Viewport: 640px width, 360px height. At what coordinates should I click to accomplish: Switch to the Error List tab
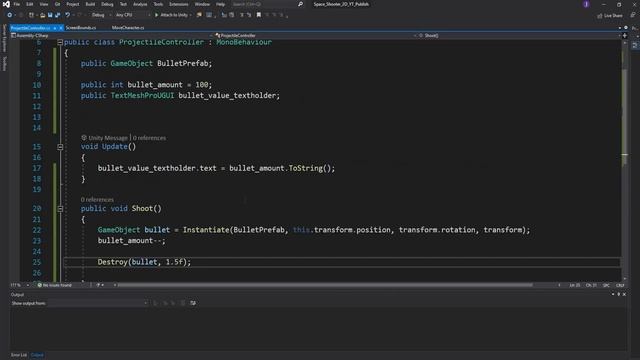coord(19,355)
